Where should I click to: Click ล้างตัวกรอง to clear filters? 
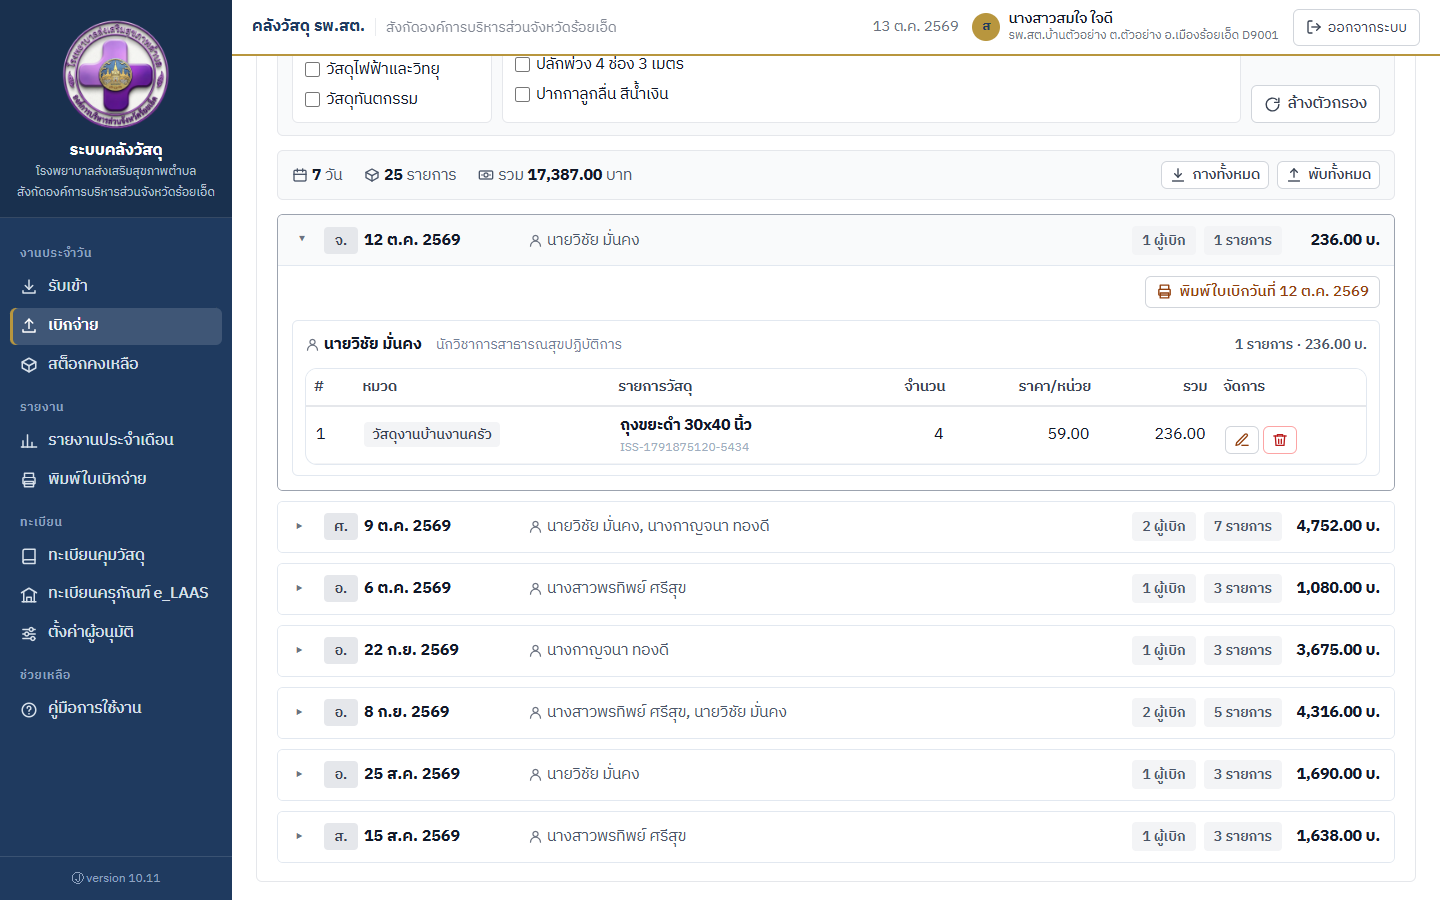tap(1315, 104)
